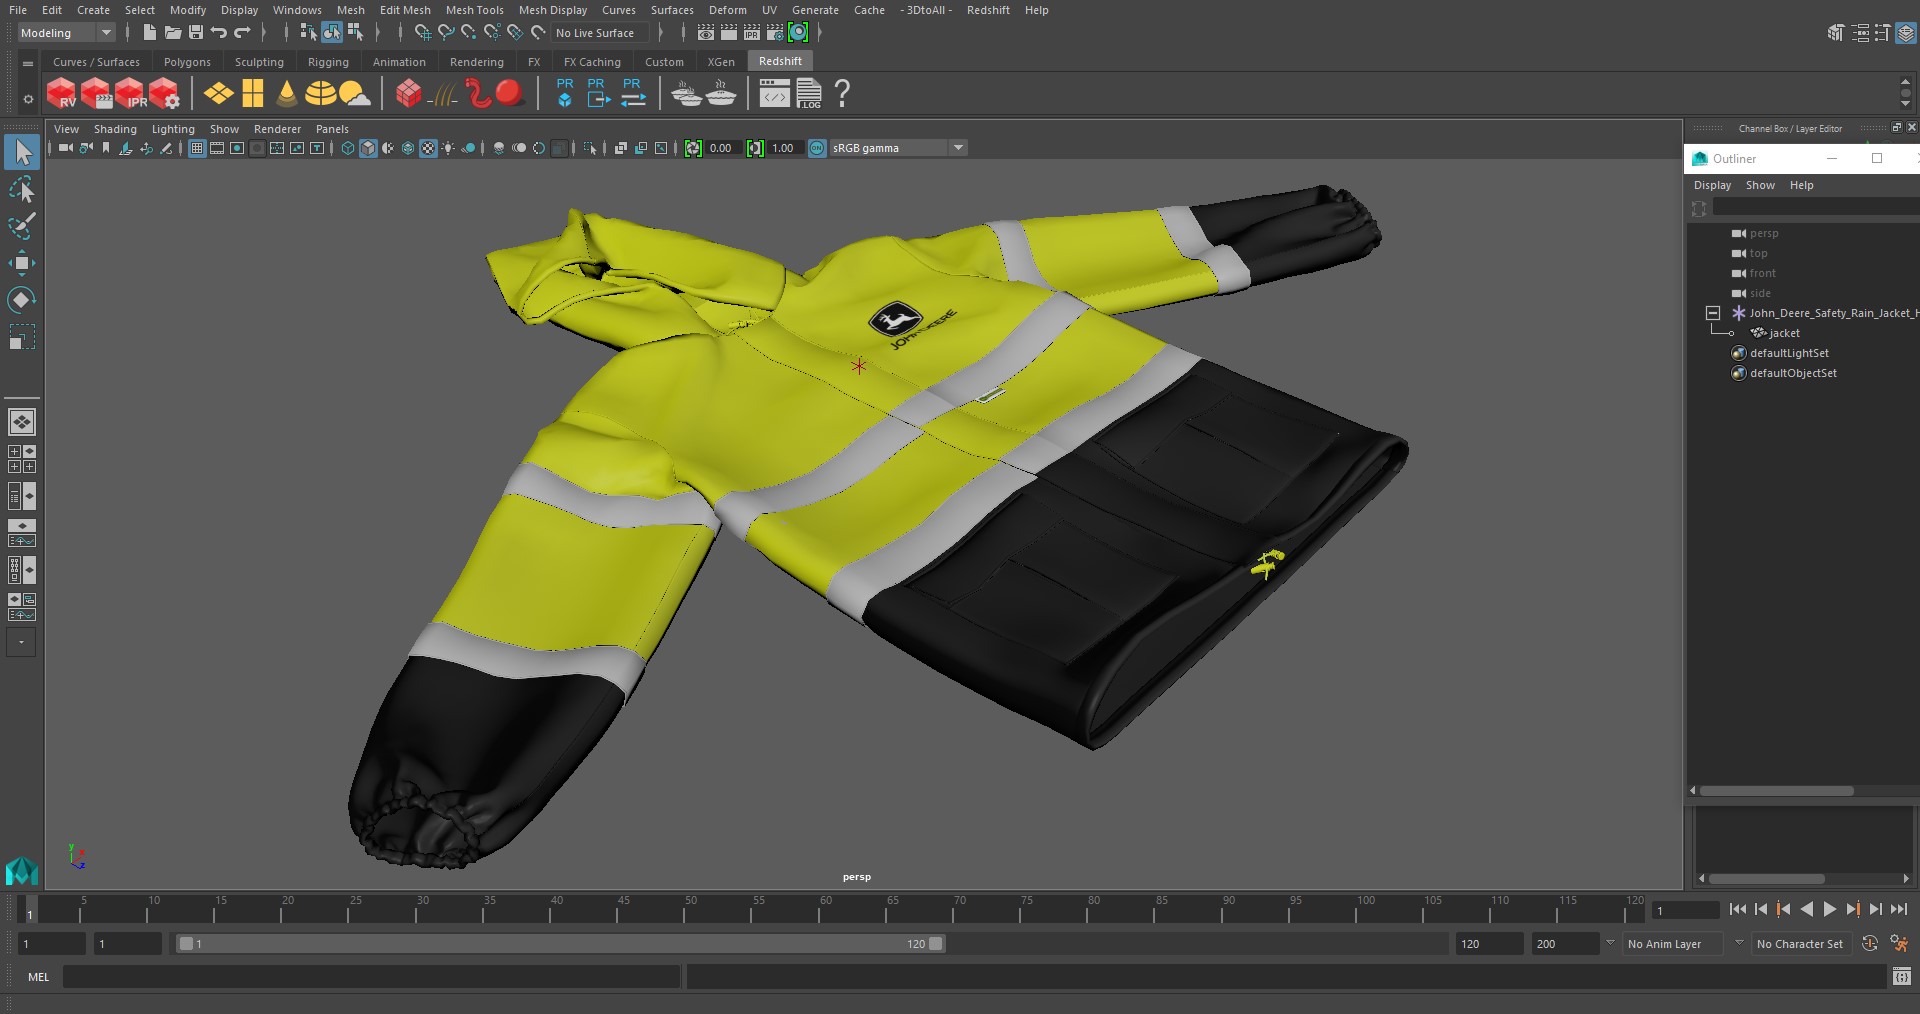1920x1014 pixels.
Task: Toggle view transform ON button
Action: click(x=817, y=148)
